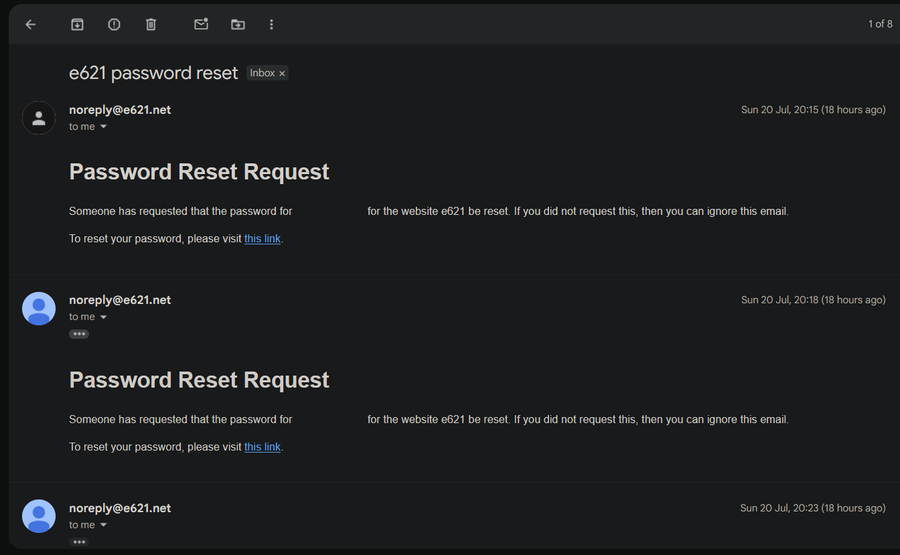
Task: Click the timestamp Sun 20 Jul, 20:15
Action: click(x=813, y=110)
